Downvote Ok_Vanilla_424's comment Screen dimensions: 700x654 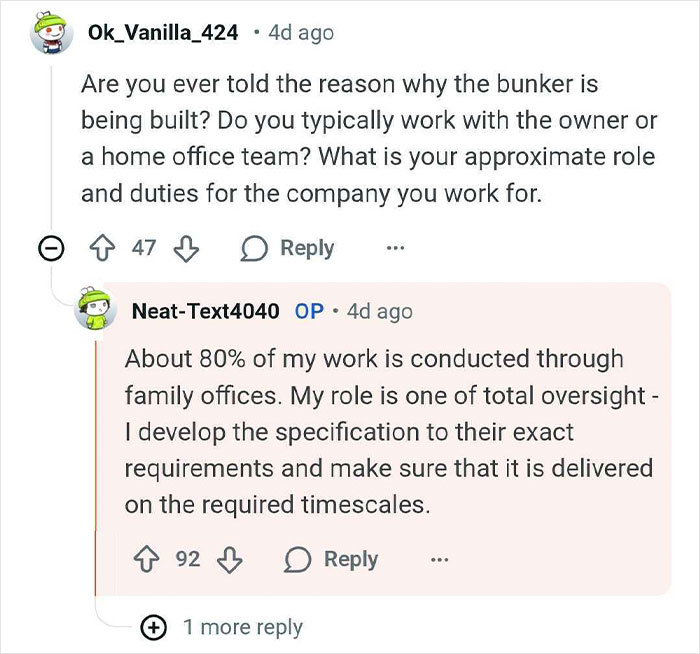tap(186, 248)
